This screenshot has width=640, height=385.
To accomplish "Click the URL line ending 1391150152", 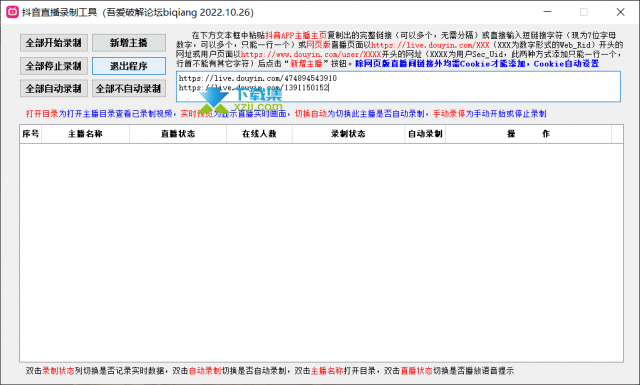I will (253, 88).
